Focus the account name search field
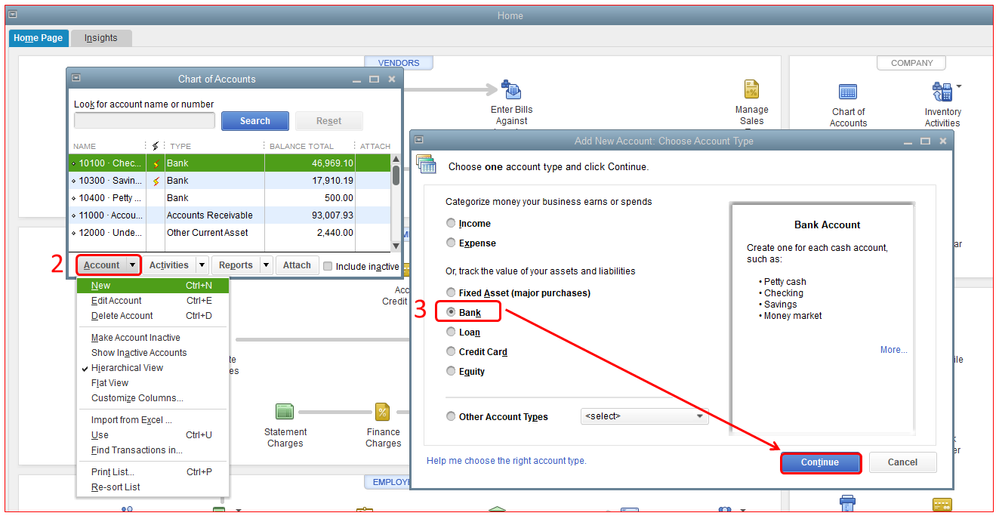The height and width of the screenshot is (520, 999). coord(144,120)
